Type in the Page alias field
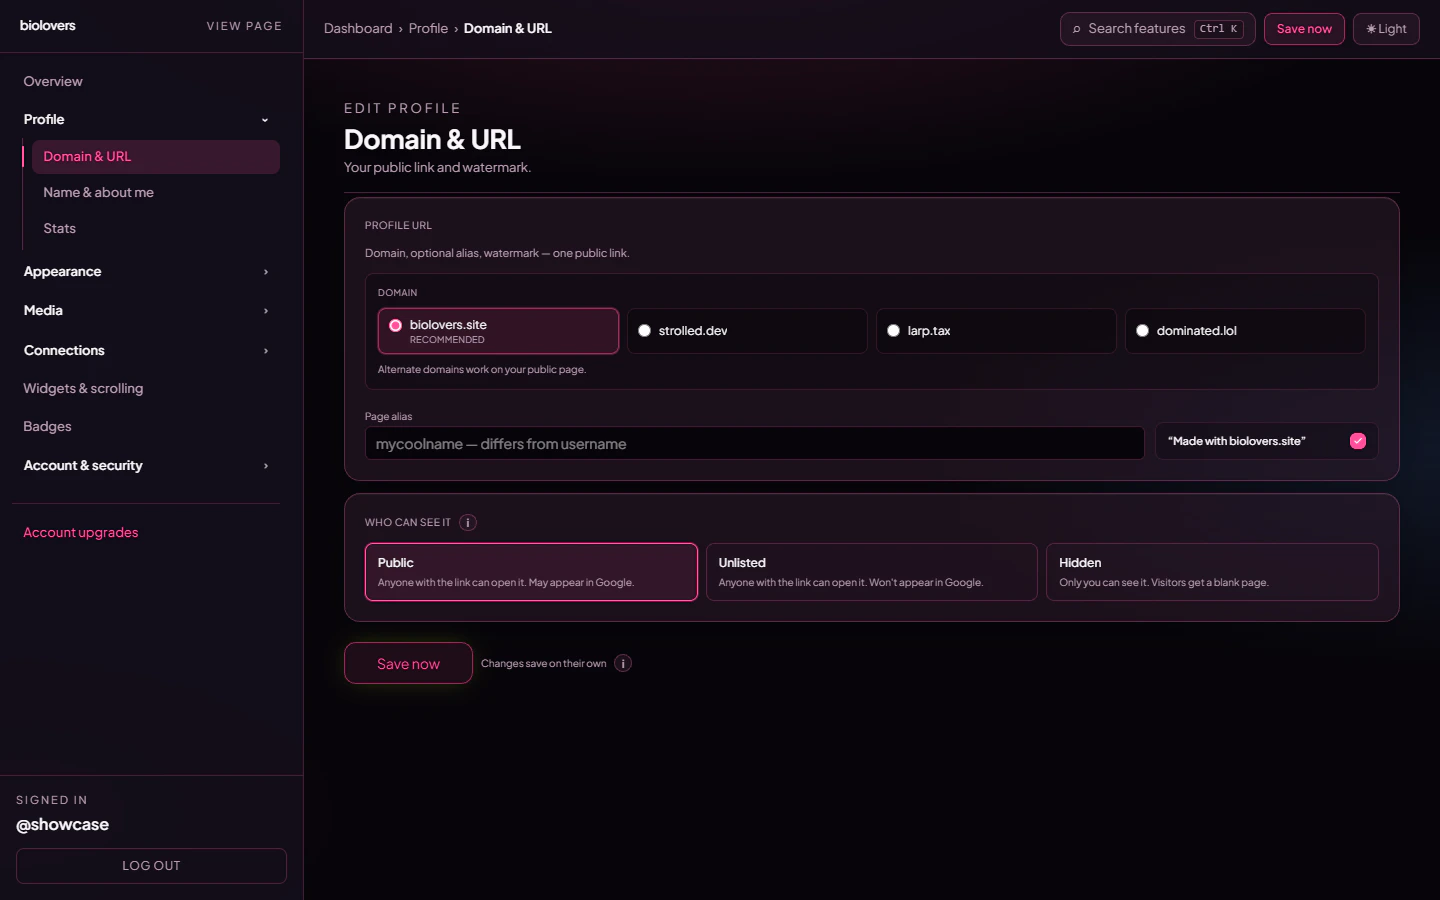1440x900 pixels. (754, 443)
